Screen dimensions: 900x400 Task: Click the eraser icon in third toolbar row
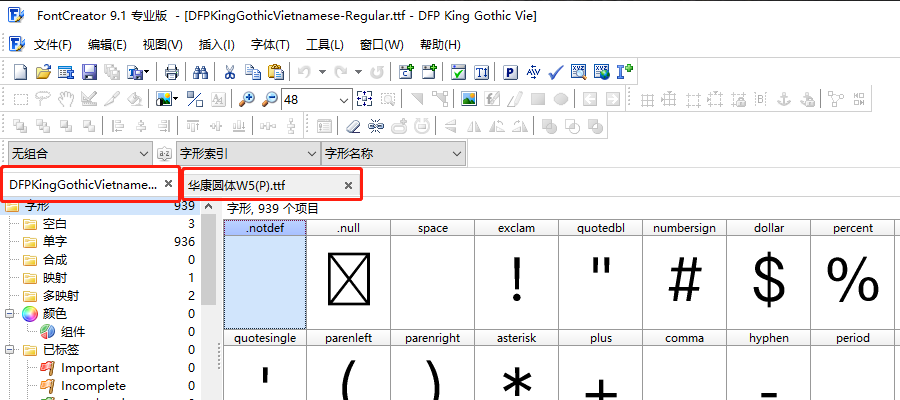(354, 126)
